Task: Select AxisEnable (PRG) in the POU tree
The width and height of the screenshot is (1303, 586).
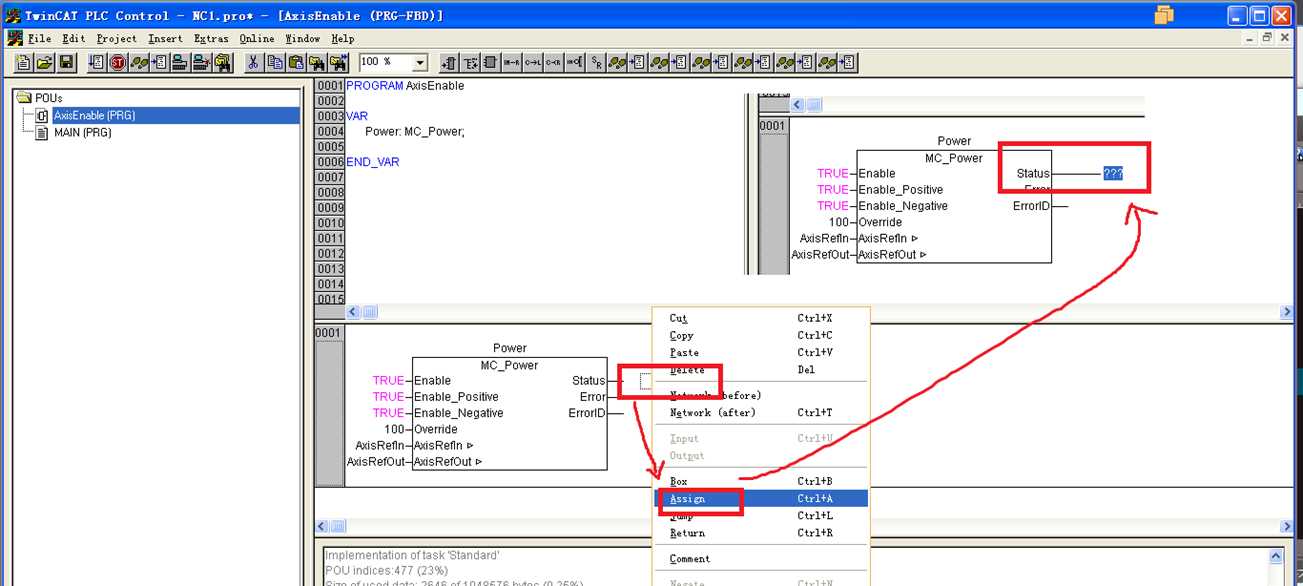Action: pos(94,115)
